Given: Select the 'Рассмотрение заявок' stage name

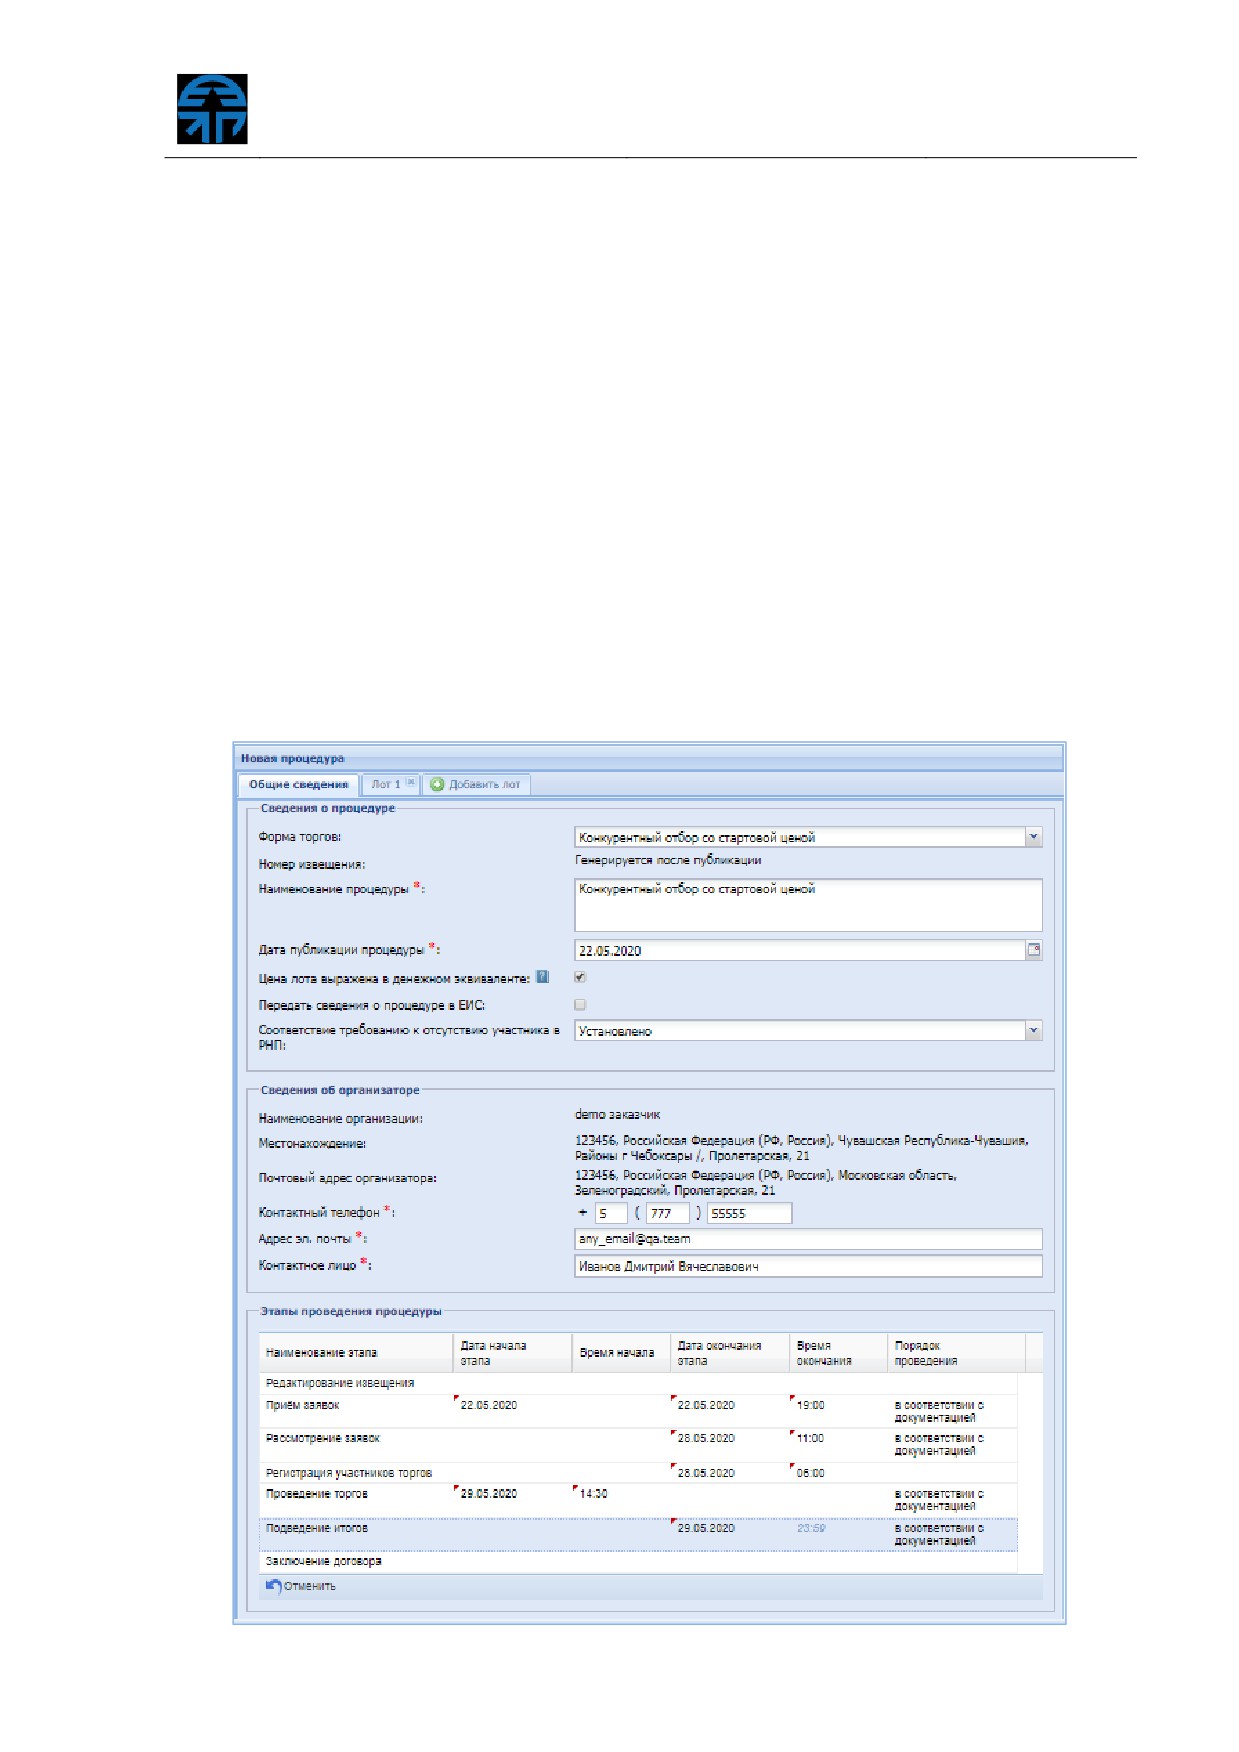Looking at the screenshot, I should [x=322, y=1438].
